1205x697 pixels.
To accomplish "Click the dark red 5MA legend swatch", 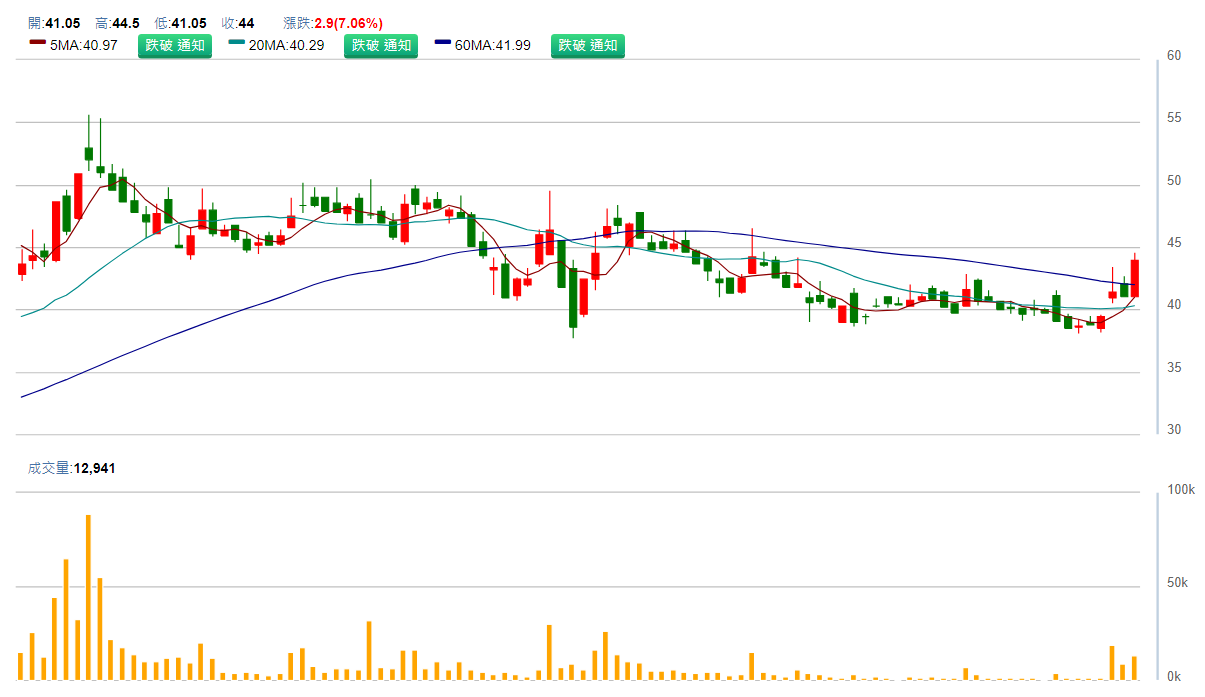I will 37,43.
